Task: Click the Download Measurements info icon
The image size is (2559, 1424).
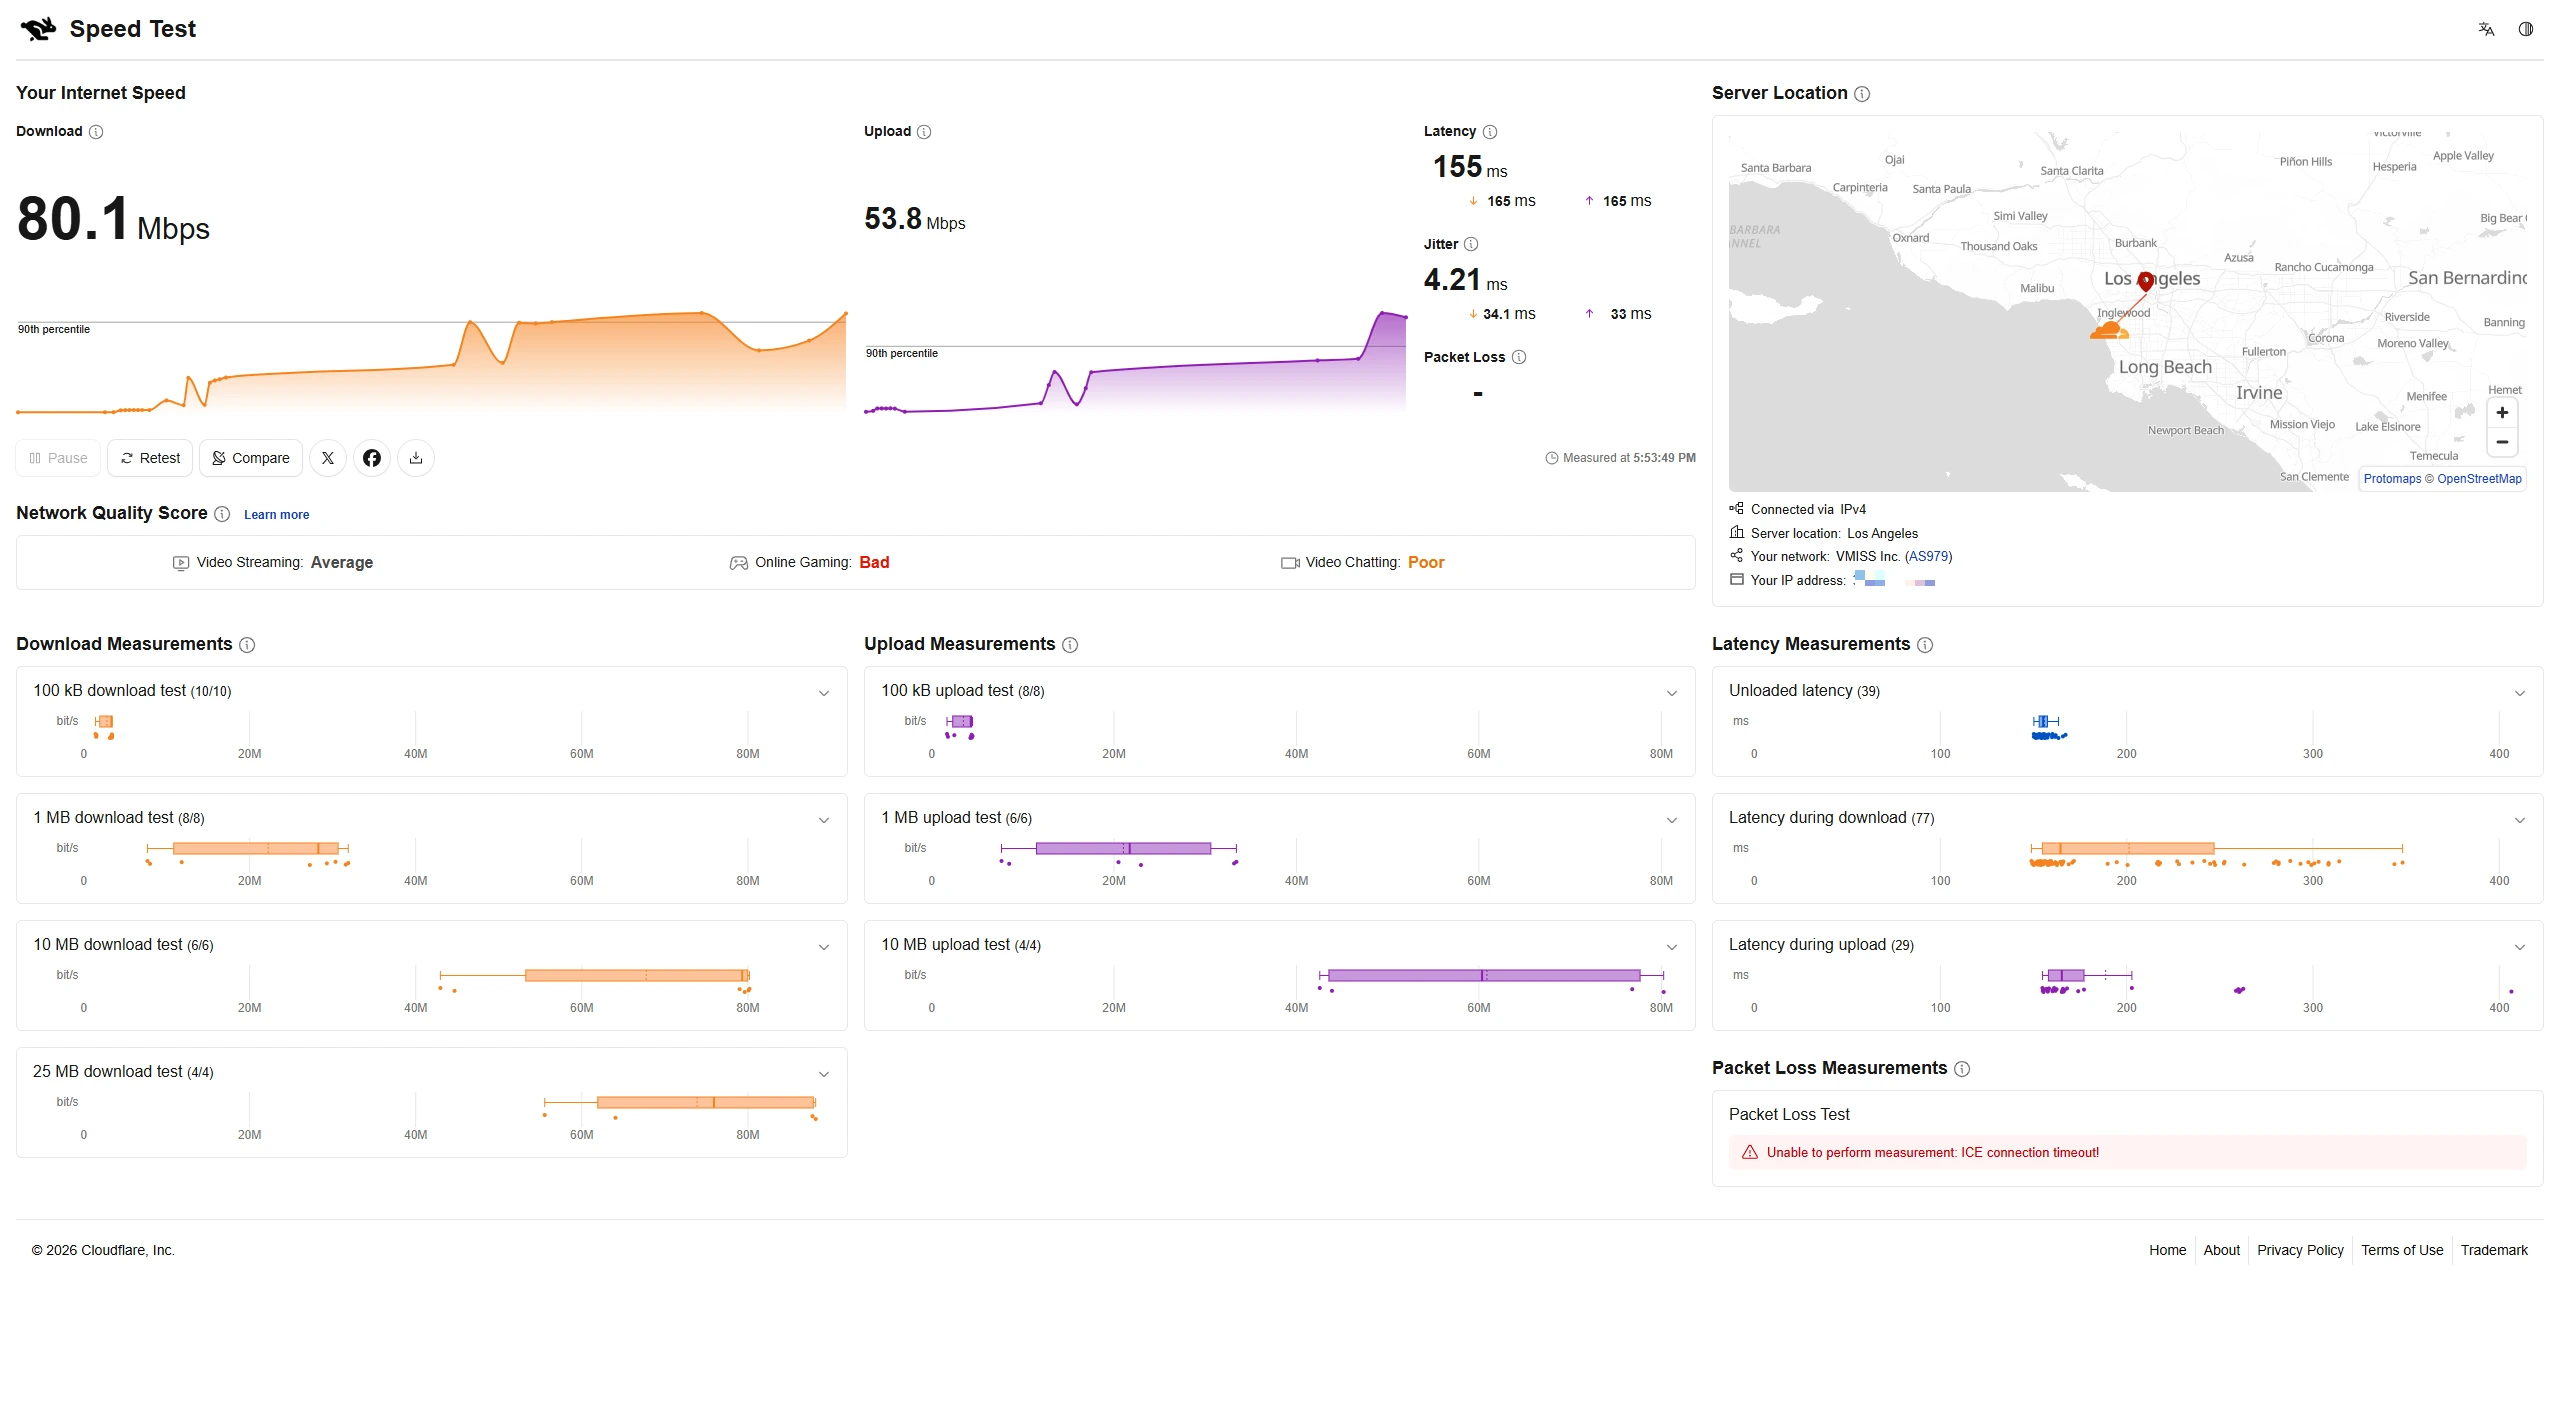Action: [247, 645]
